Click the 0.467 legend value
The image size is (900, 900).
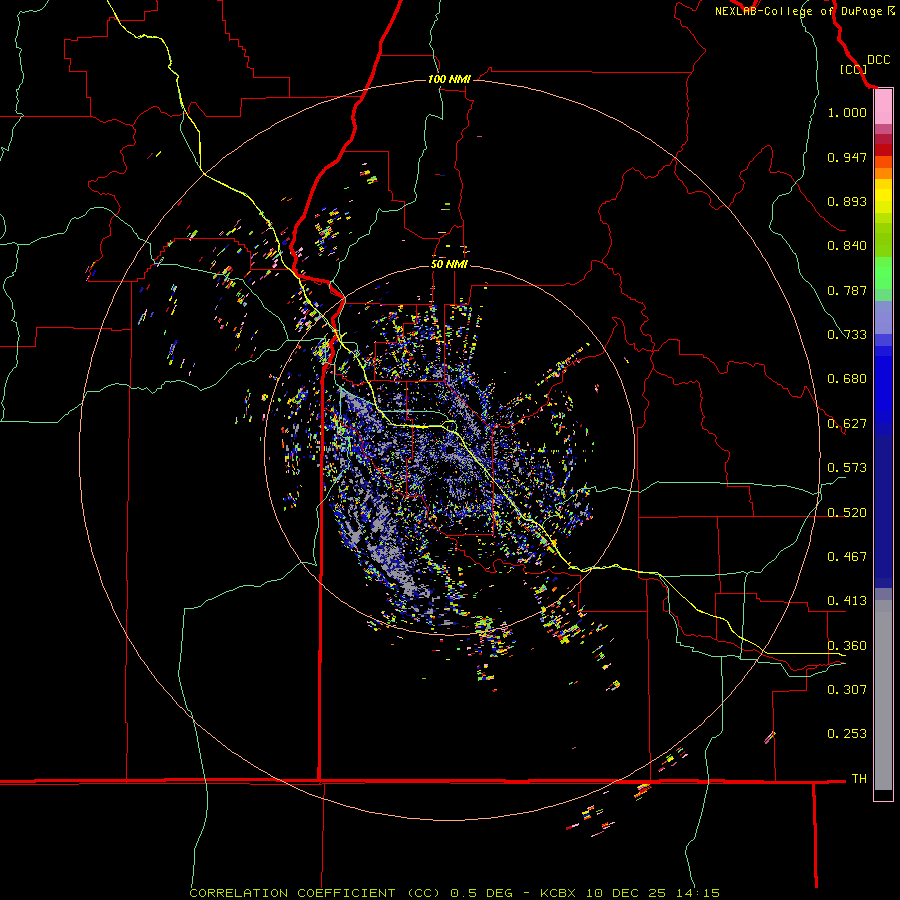click(847, 557)
